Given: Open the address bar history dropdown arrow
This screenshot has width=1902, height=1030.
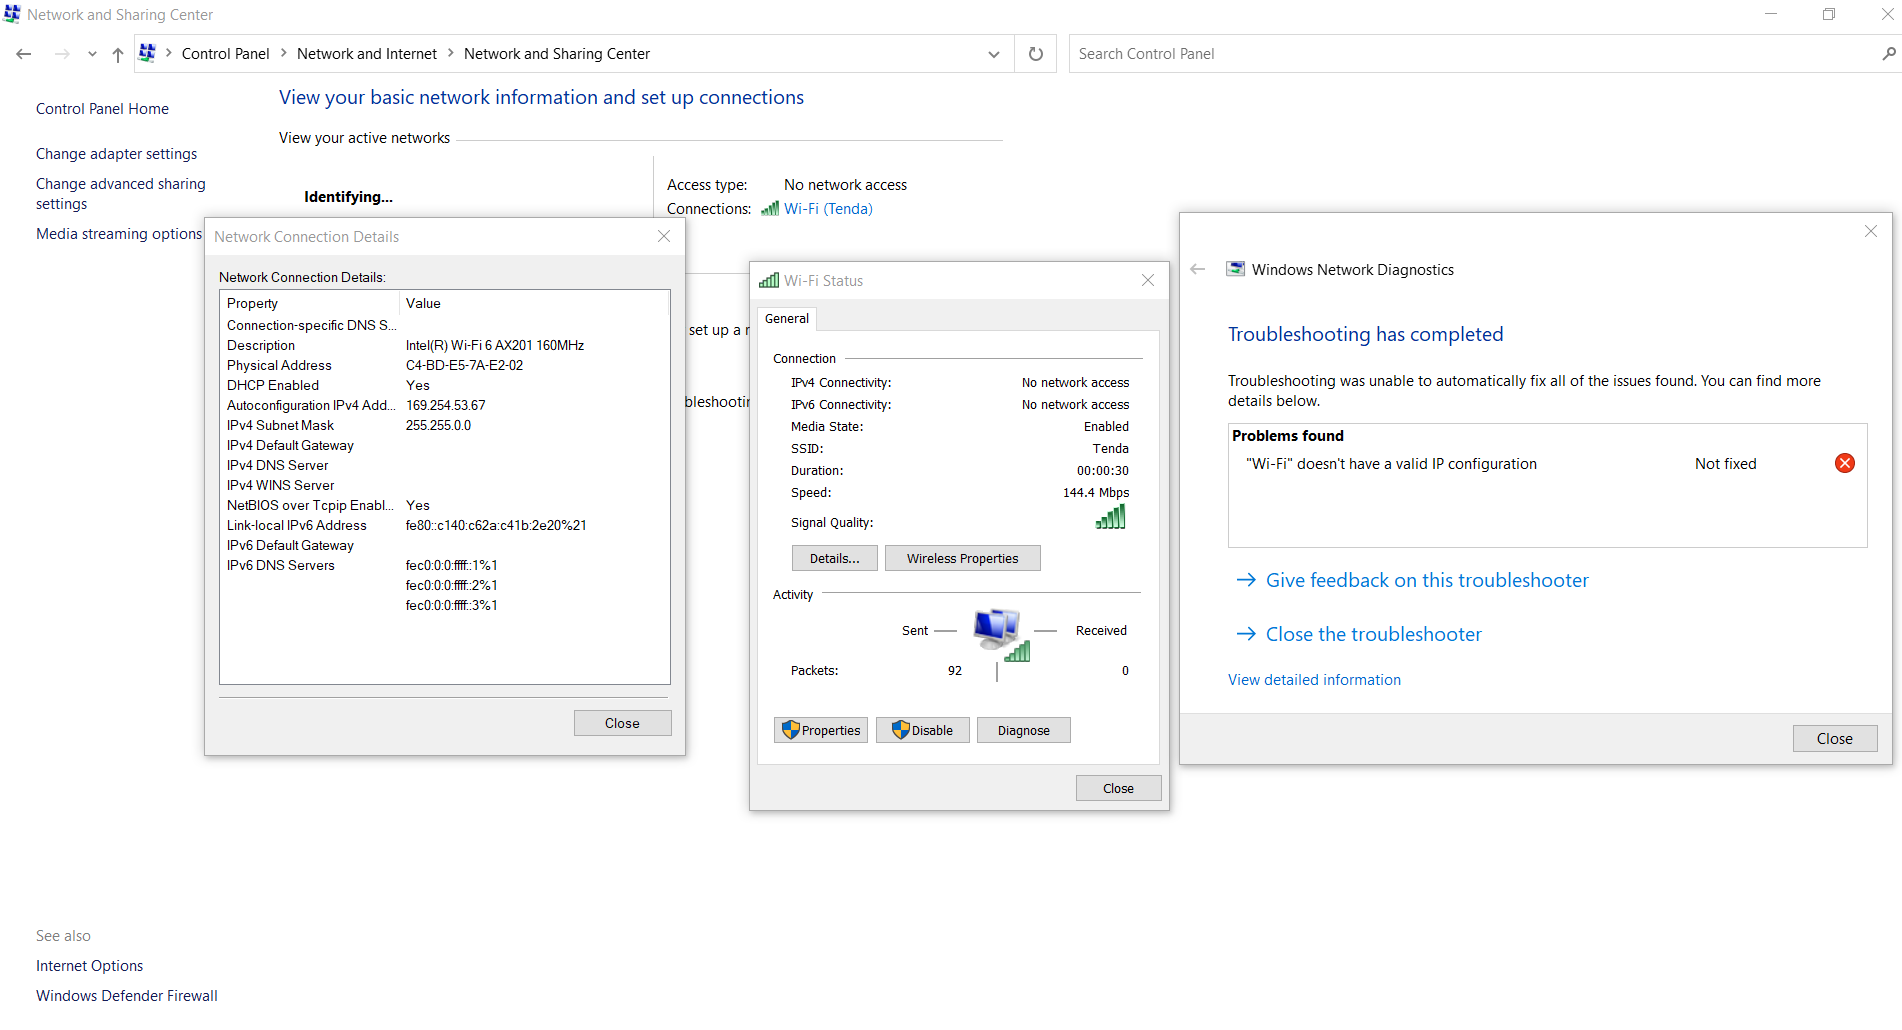Looking at the screenshot, I should (993, 53).
